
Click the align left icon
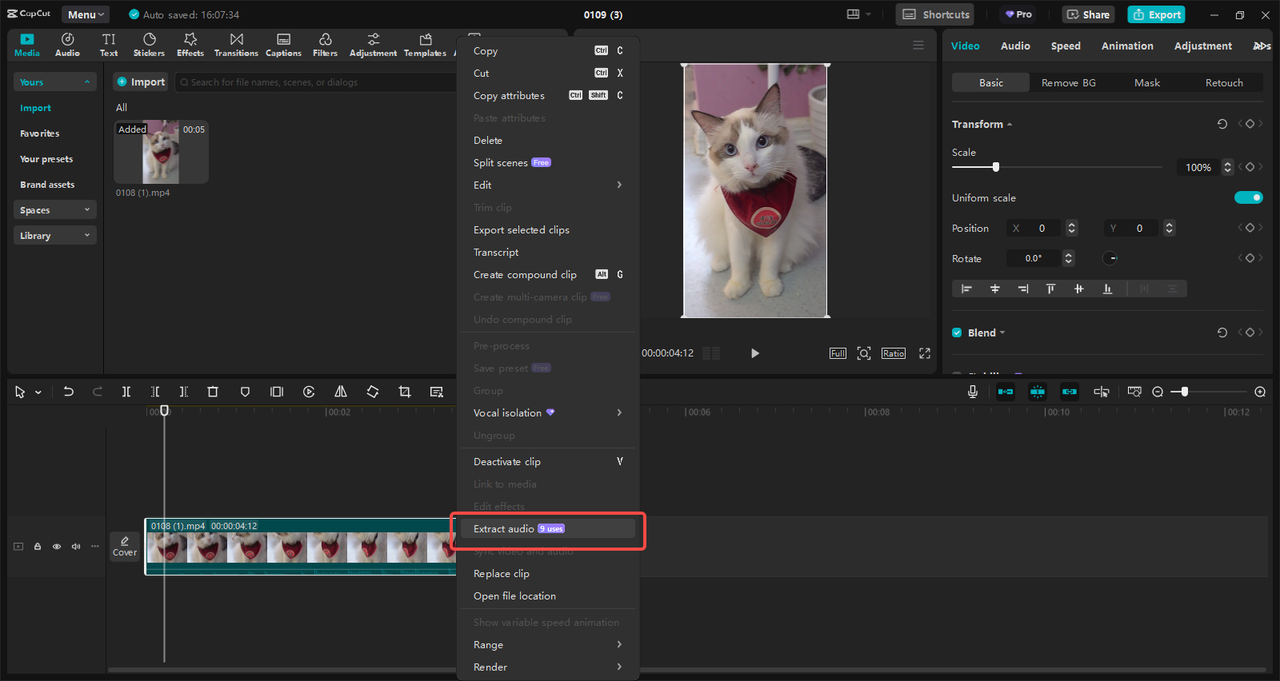967,288
